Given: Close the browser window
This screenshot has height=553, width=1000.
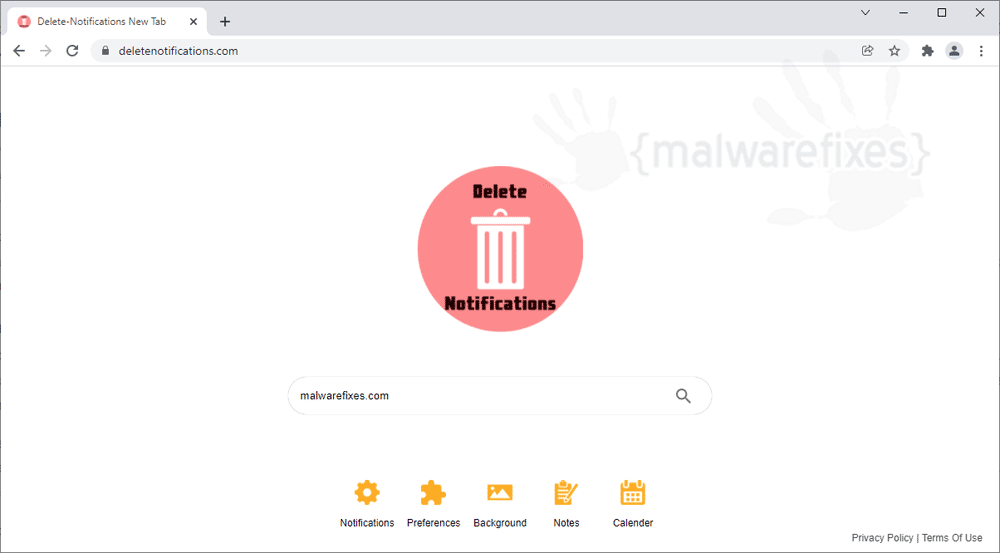Looking at the screenshot, I should click(x=980, y=13).
